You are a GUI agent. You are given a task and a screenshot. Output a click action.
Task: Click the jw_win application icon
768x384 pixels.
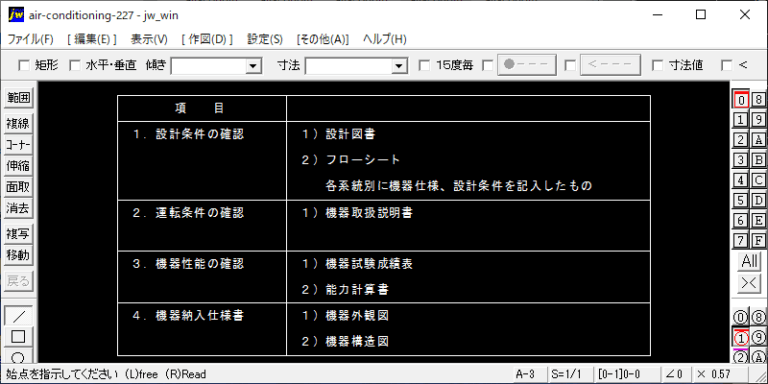tap(16, 15)
